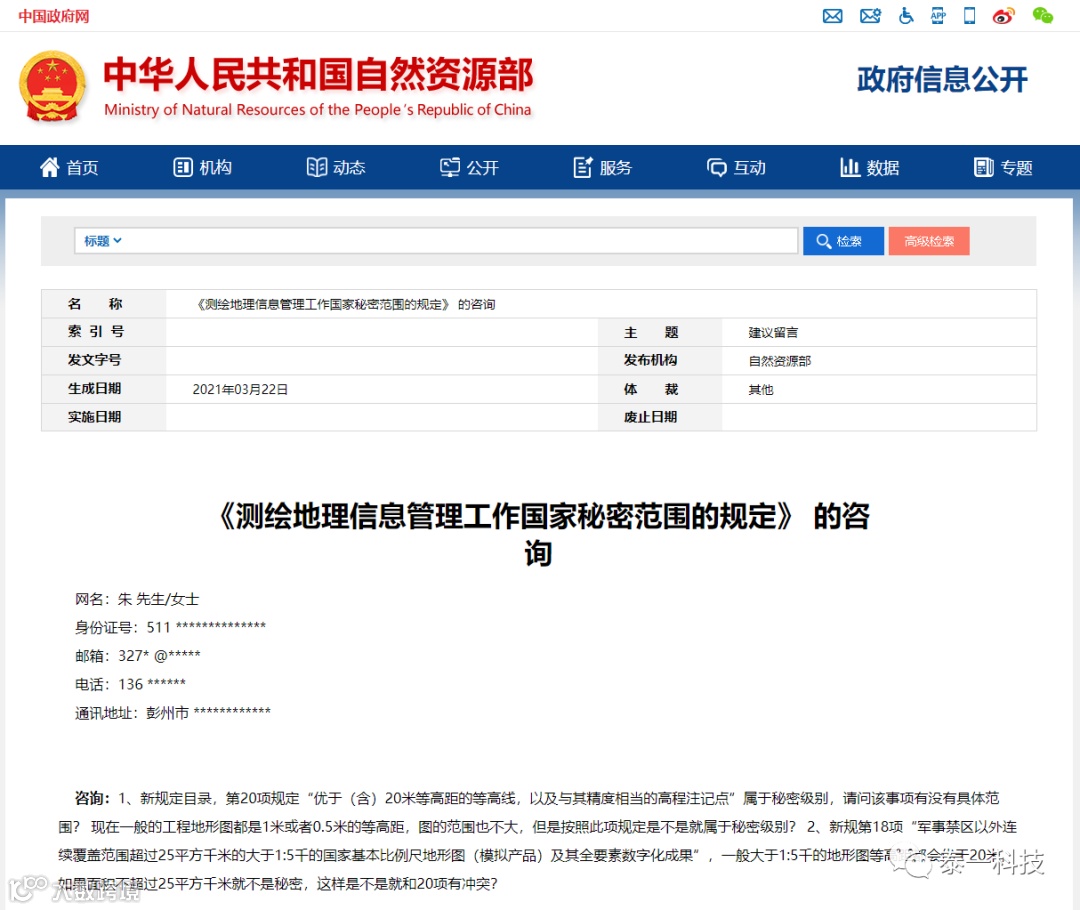Viewport: 1080px width, 910px height.
Task: Click the 发文字号 label cell
Action: pyautogui.click(x=104, y=360)
